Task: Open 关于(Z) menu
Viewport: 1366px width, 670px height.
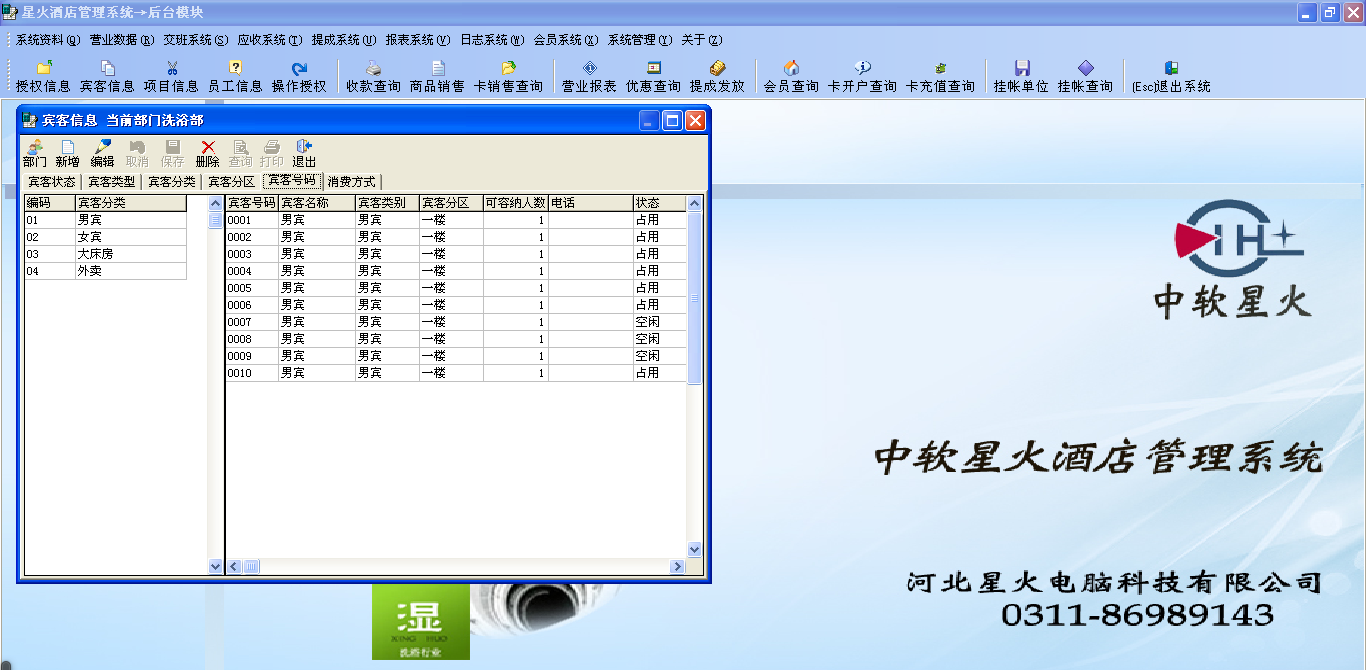Action: pos(702,40)
